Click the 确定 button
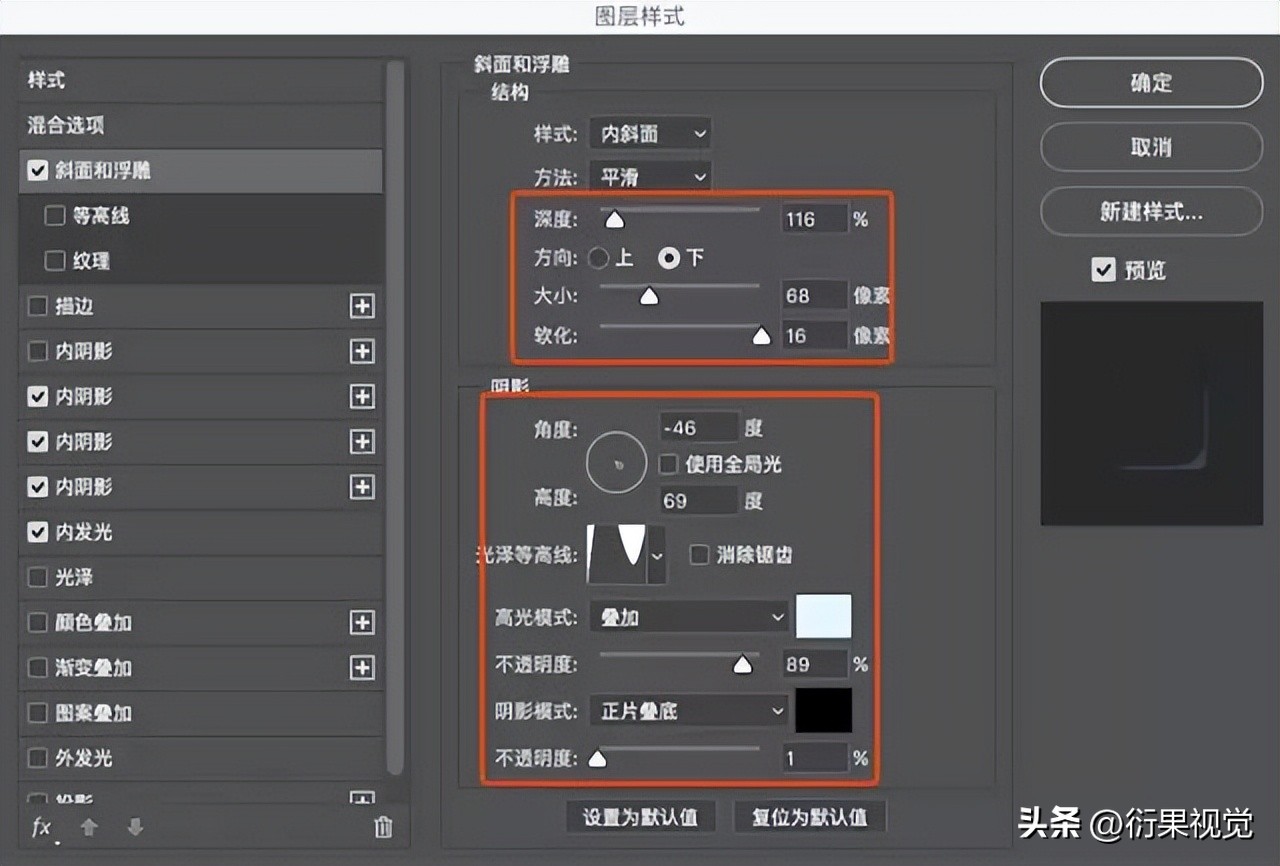This screenshot has height=866, width=1280. (1150, 83)
